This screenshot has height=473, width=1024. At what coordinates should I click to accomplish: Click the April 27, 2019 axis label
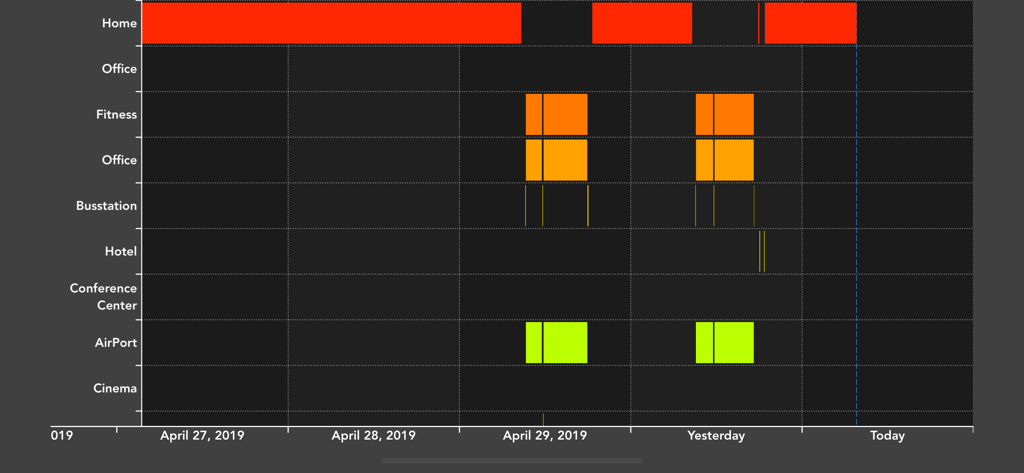point(202,436)
